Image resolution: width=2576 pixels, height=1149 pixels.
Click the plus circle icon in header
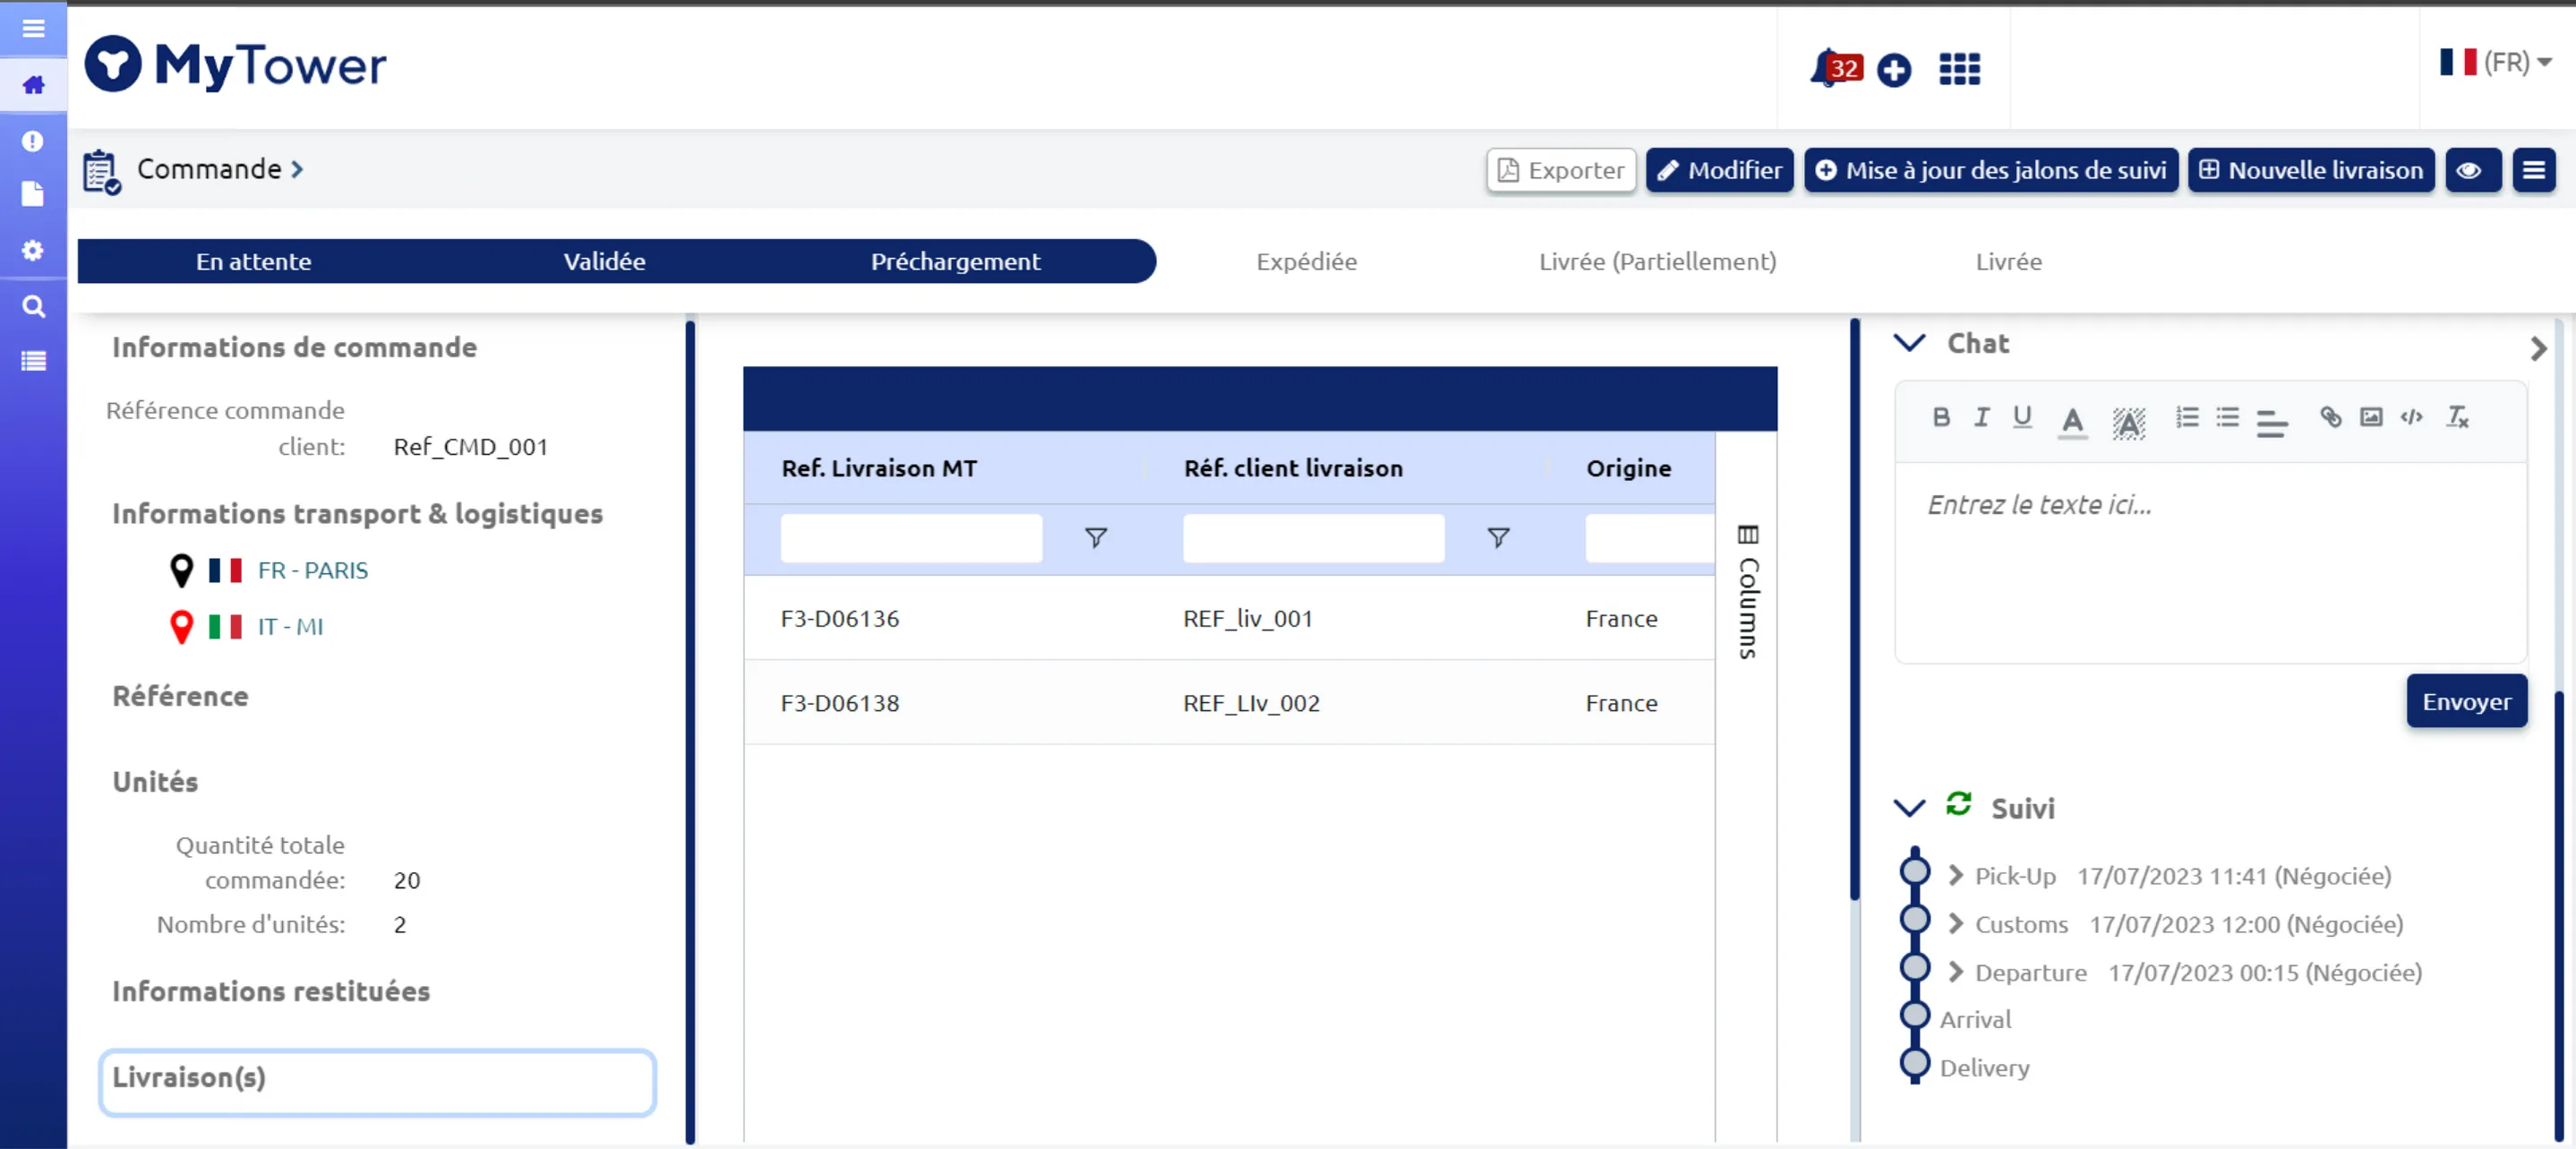click(1893, 69)
